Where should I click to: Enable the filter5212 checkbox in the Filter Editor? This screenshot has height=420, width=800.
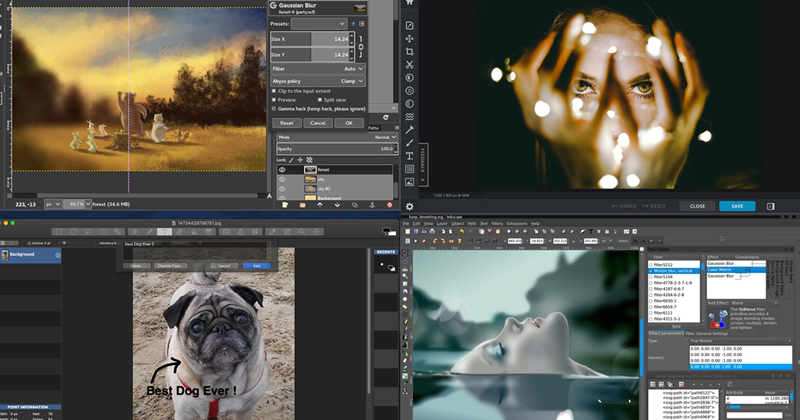[651, 265]
